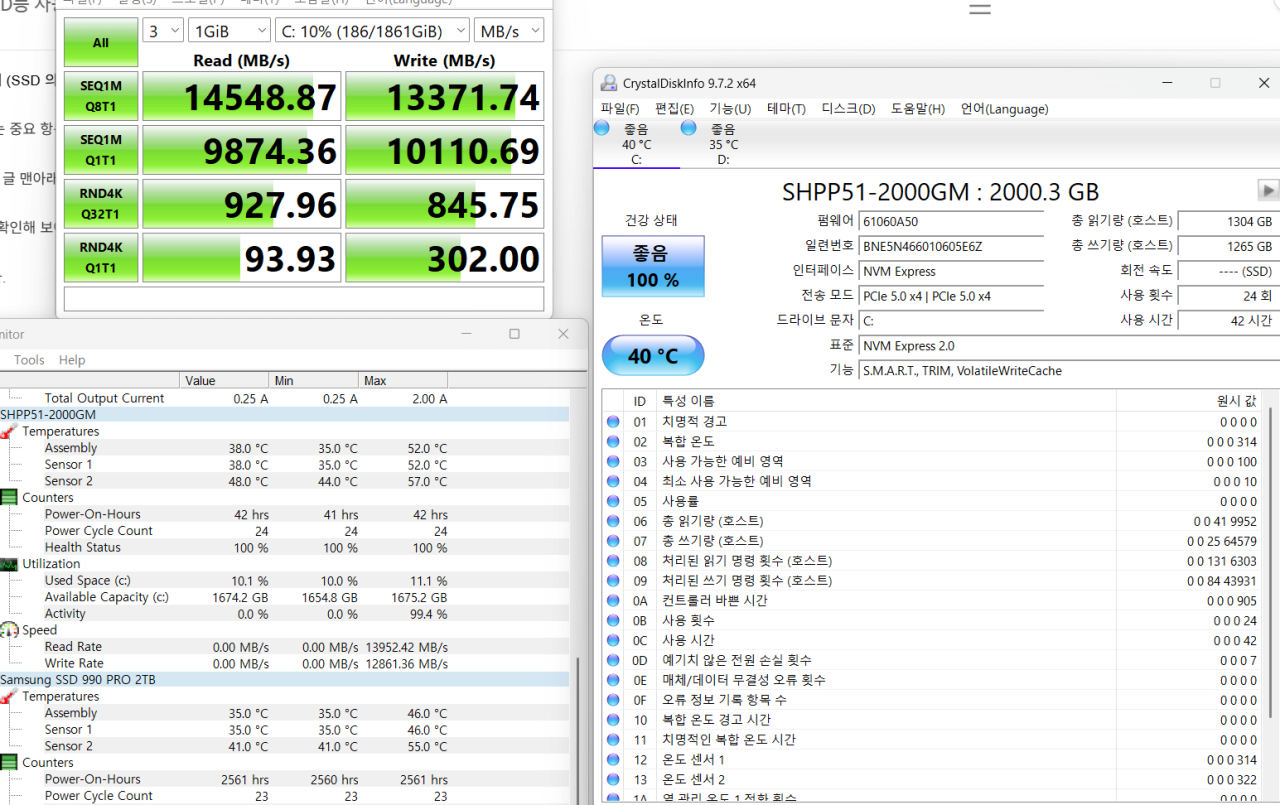Image resolution: width=1280 pixels, height=805 pixels.
Task: Start the SEQ1M Q1T1 test
Action: [101, 150]
